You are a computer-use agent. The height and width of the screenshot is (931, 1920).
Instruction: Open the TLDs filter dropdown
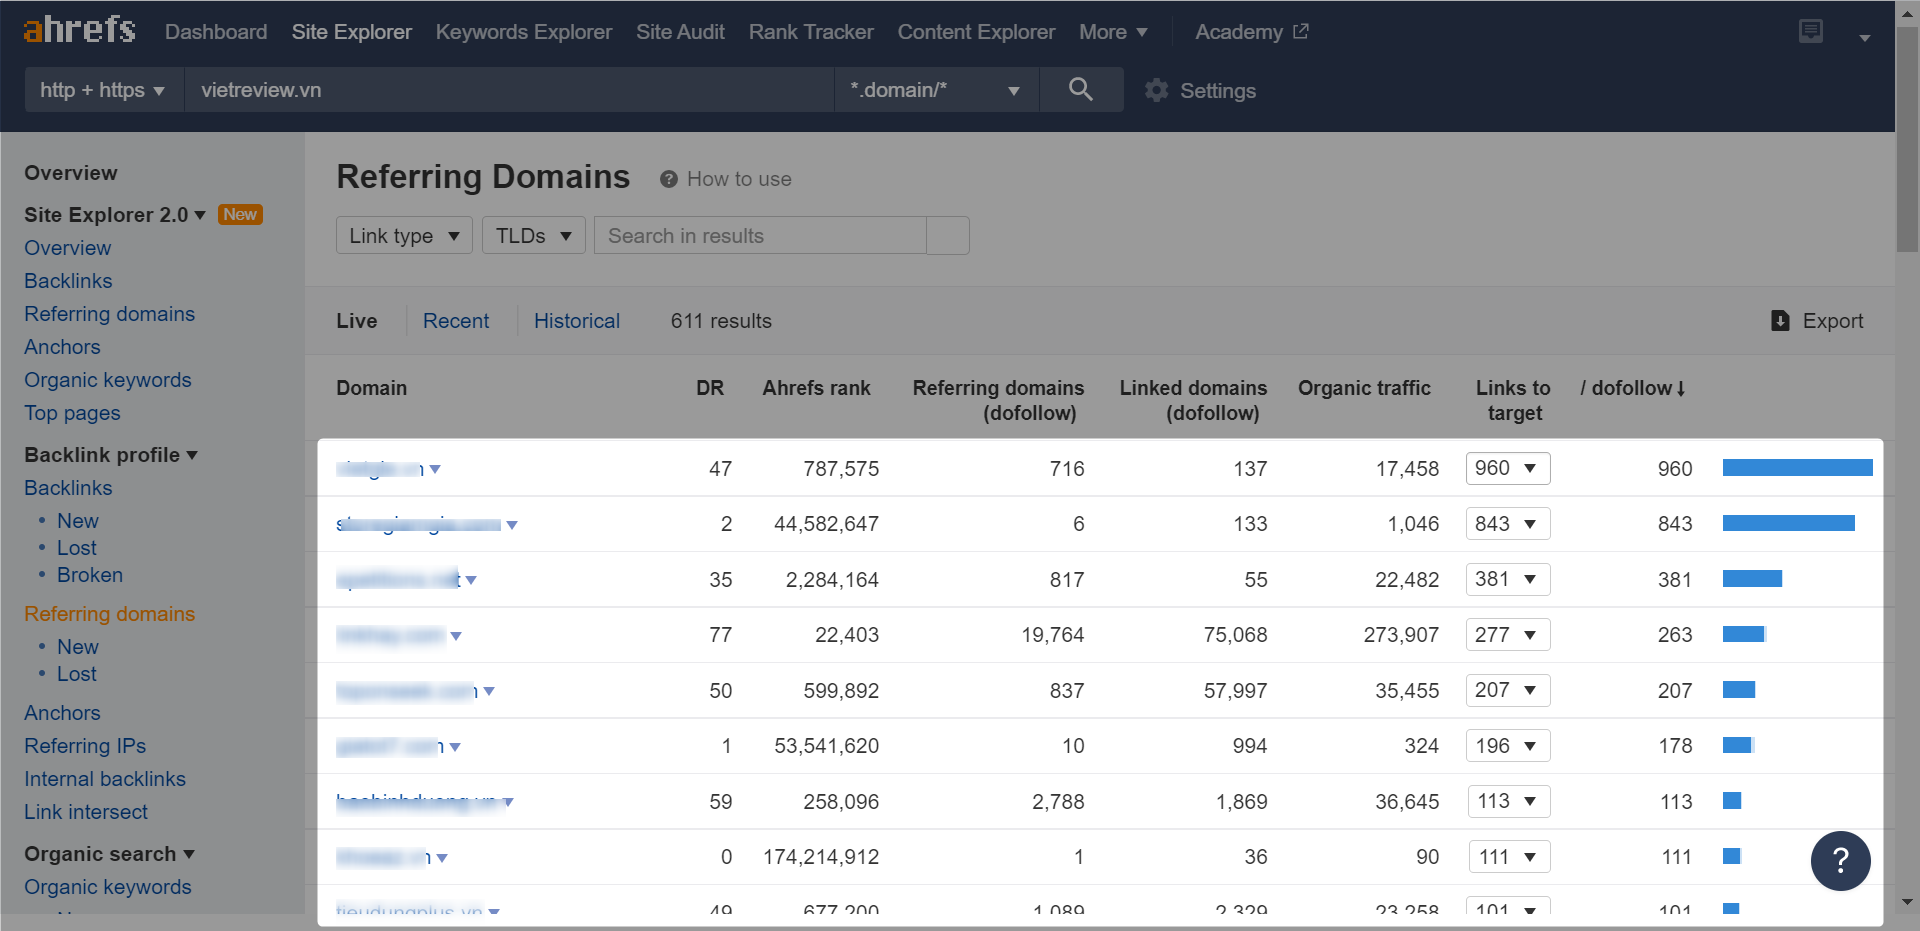(x=533, y=236)
